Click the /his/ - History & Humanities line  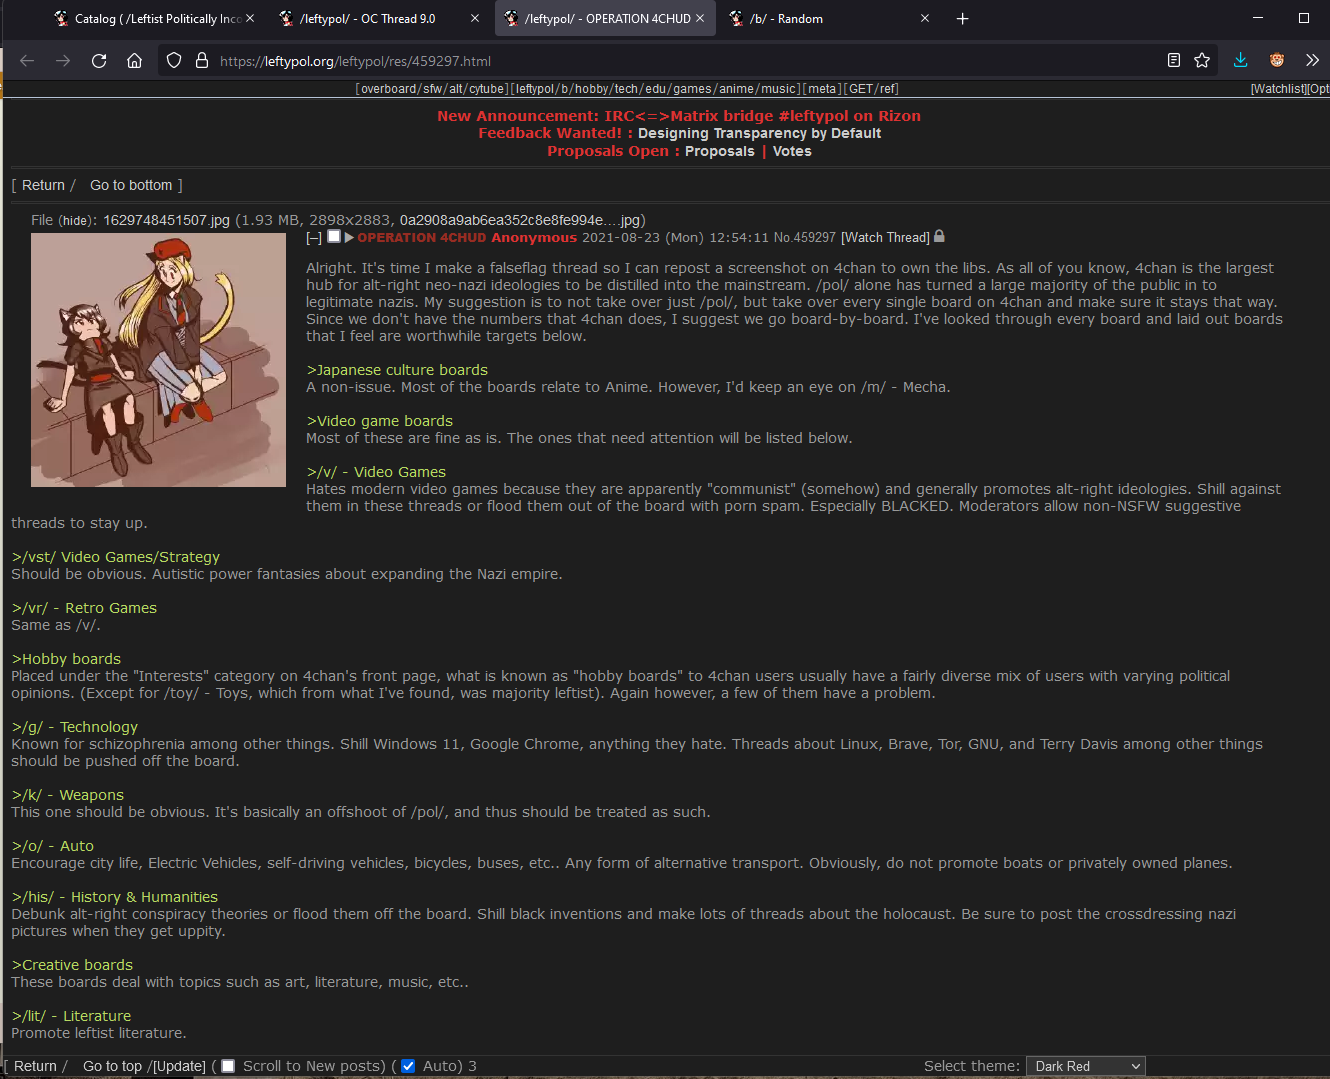(114, 897)
